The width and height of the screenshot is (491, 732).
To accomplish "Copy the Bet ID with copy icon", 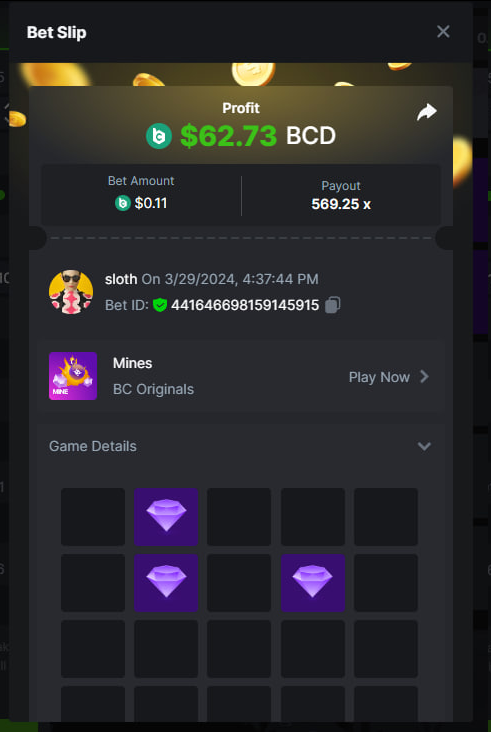I will (x=333, y=305).
